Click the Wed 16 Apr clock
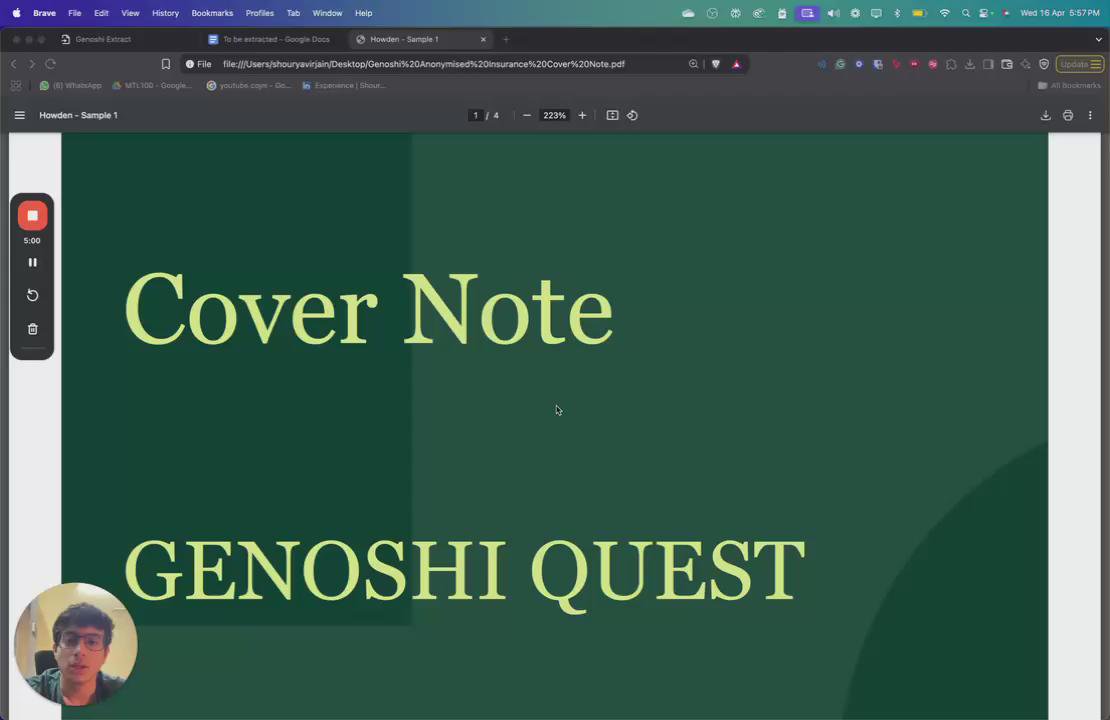1110x720 pixels. pos(1060,13)
